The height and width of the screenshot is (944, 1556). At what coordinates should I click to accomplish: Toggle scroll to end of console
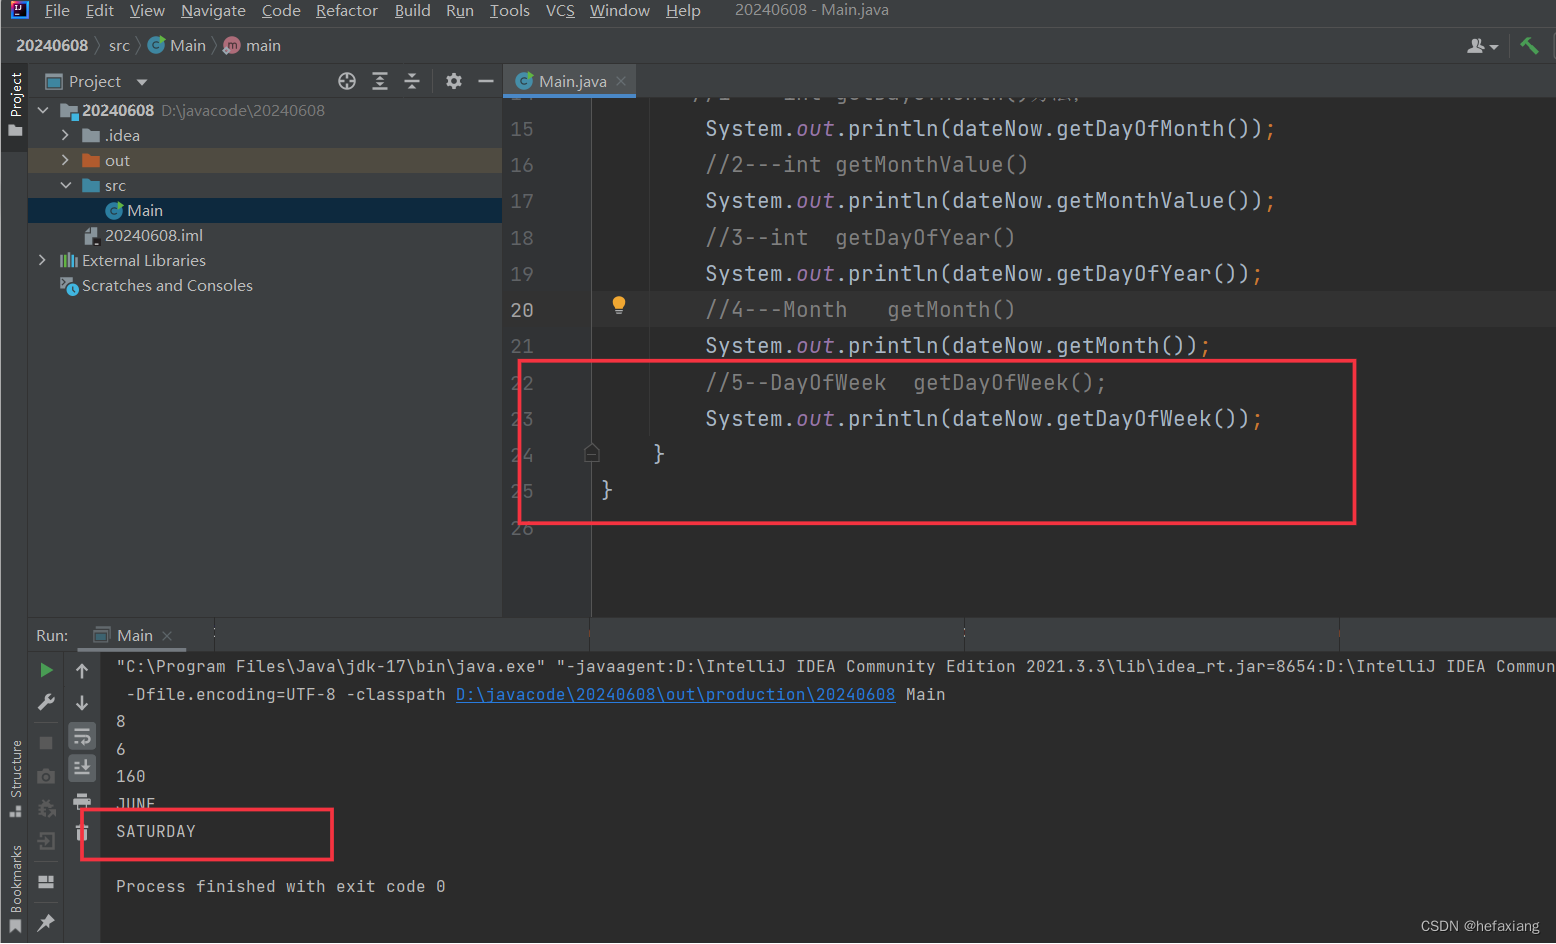(82, 767)
